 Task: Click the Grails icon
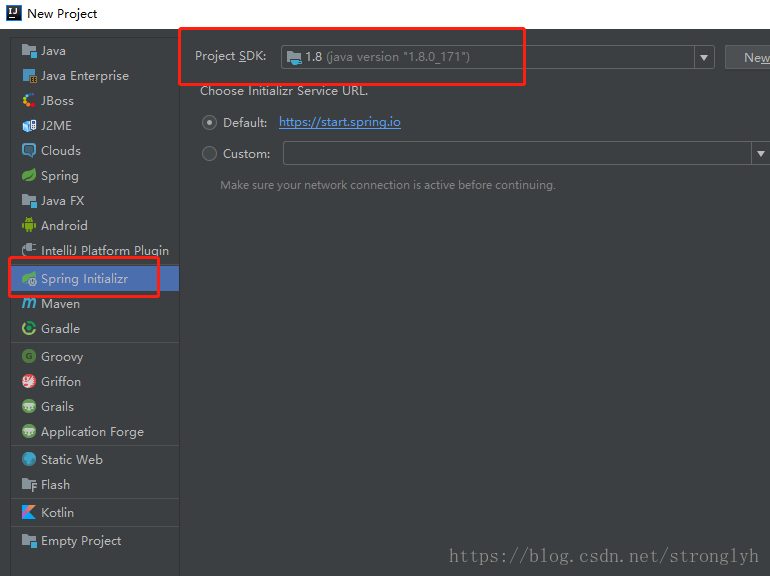[x=29, y=406]
